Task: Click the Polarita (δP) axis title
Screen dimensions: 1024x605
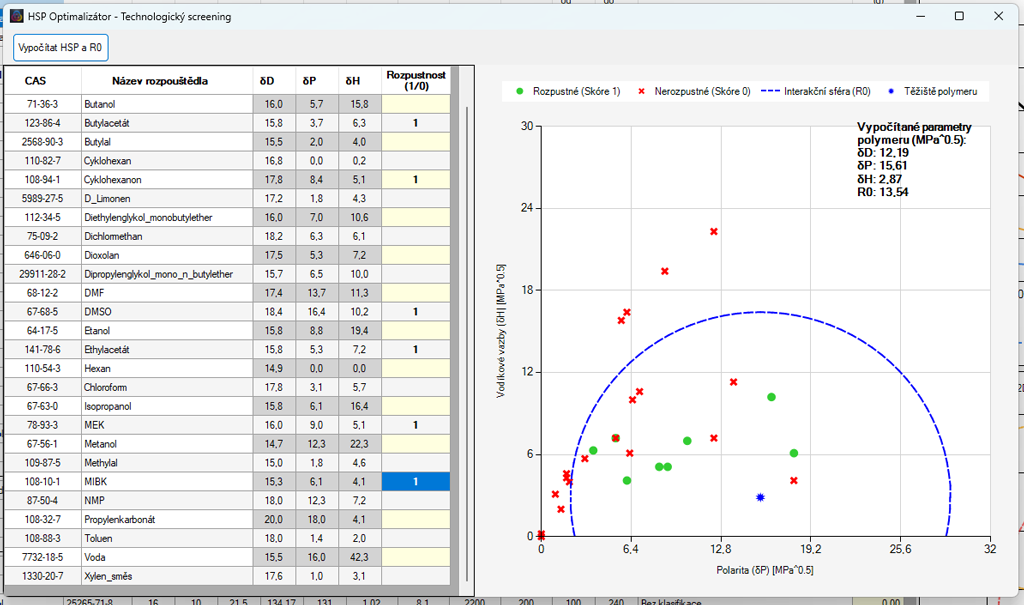Action: 765,570
